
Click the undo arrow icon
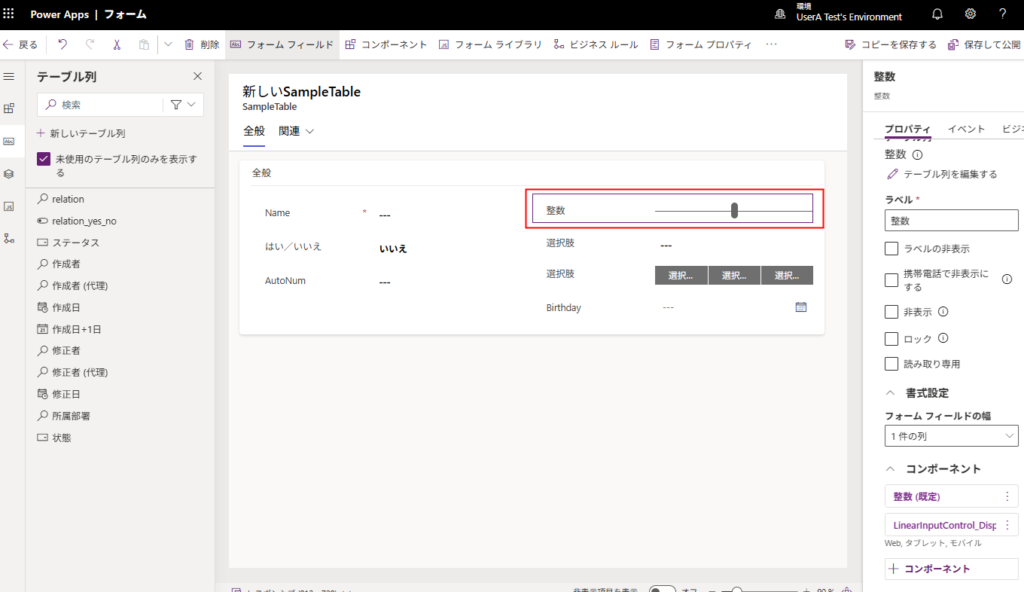(x=63, y=45)
